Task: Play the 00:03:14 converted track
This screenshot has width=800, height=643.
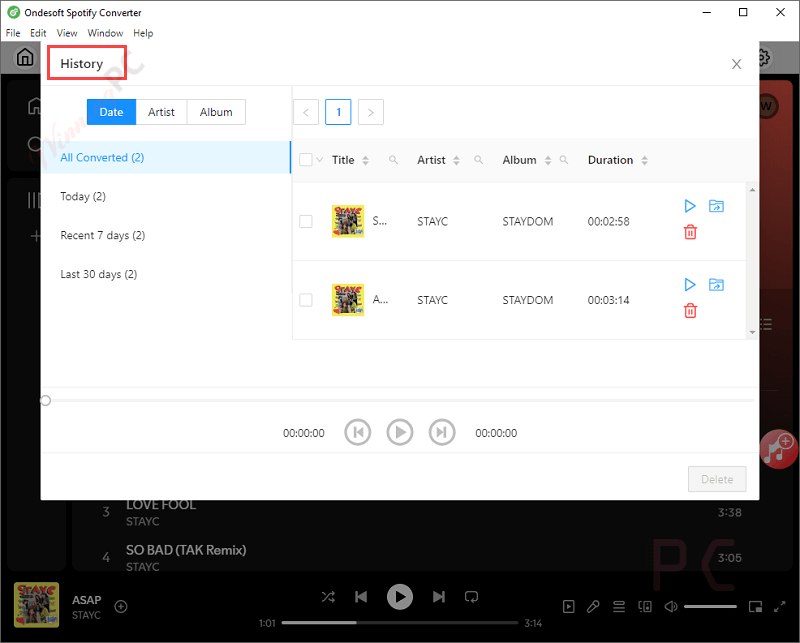Action: click(690, 285)
